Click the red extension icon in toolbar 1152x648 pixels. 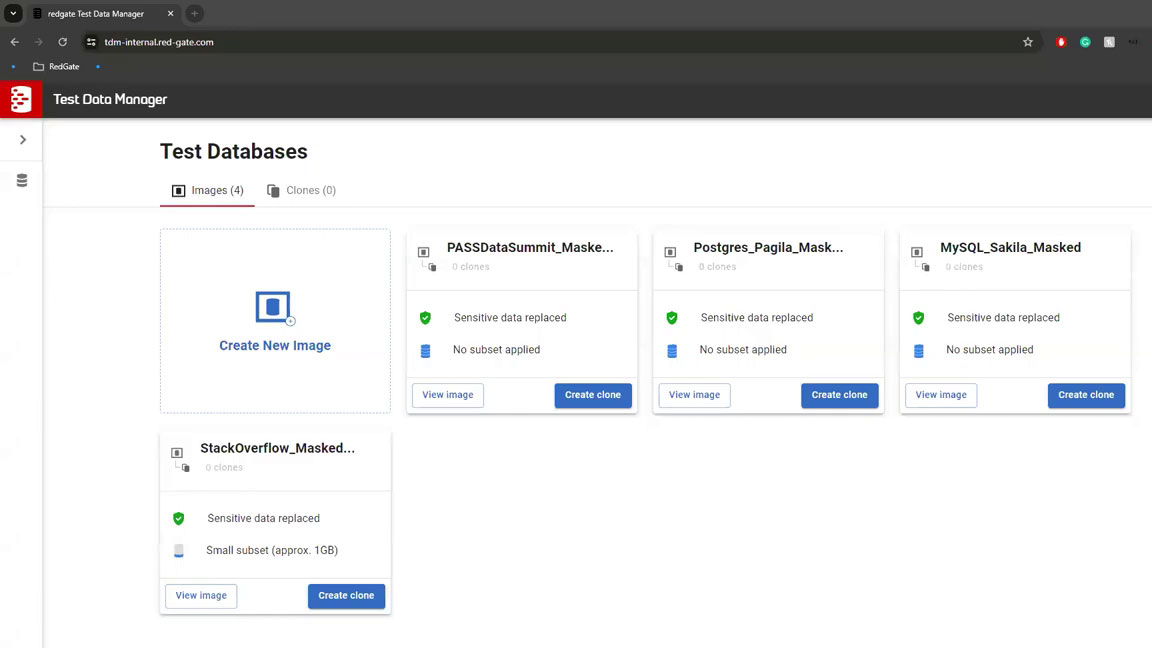[1061, 42]
